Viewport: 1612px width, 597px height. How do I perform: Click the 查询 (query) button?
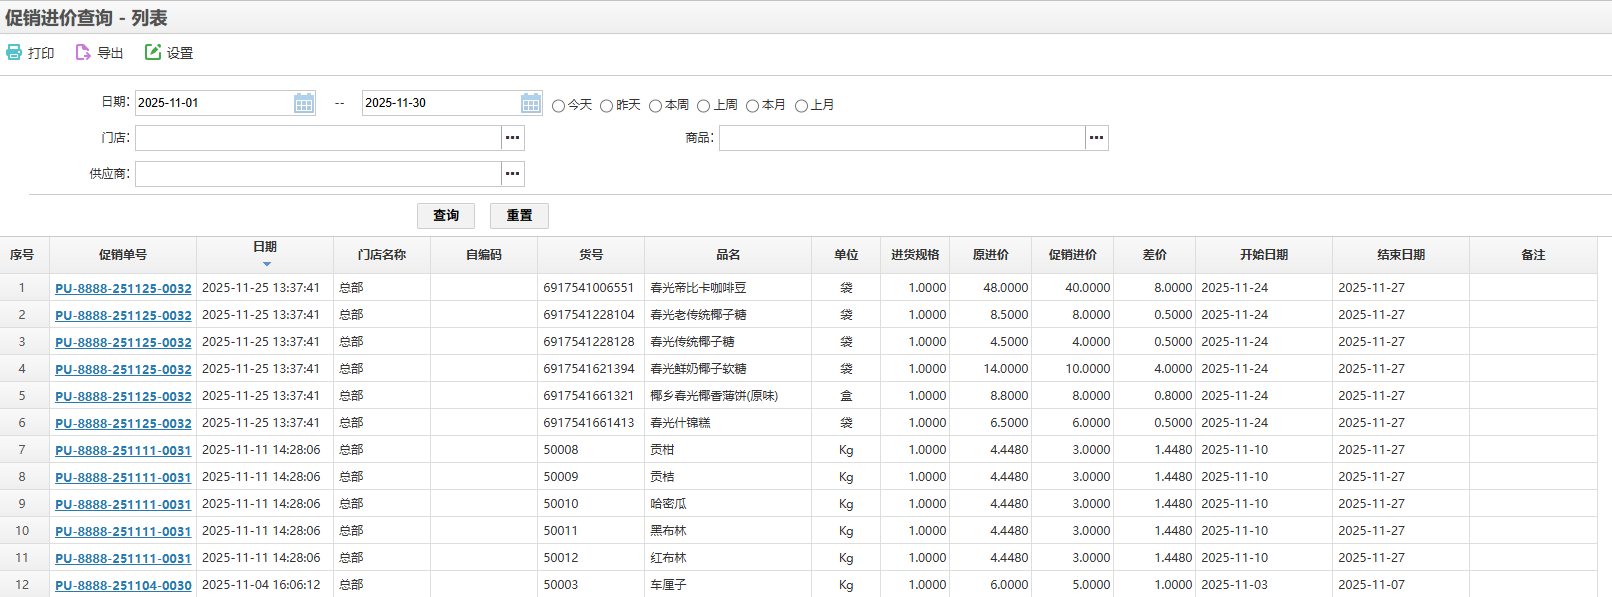[x=446, y=215]
